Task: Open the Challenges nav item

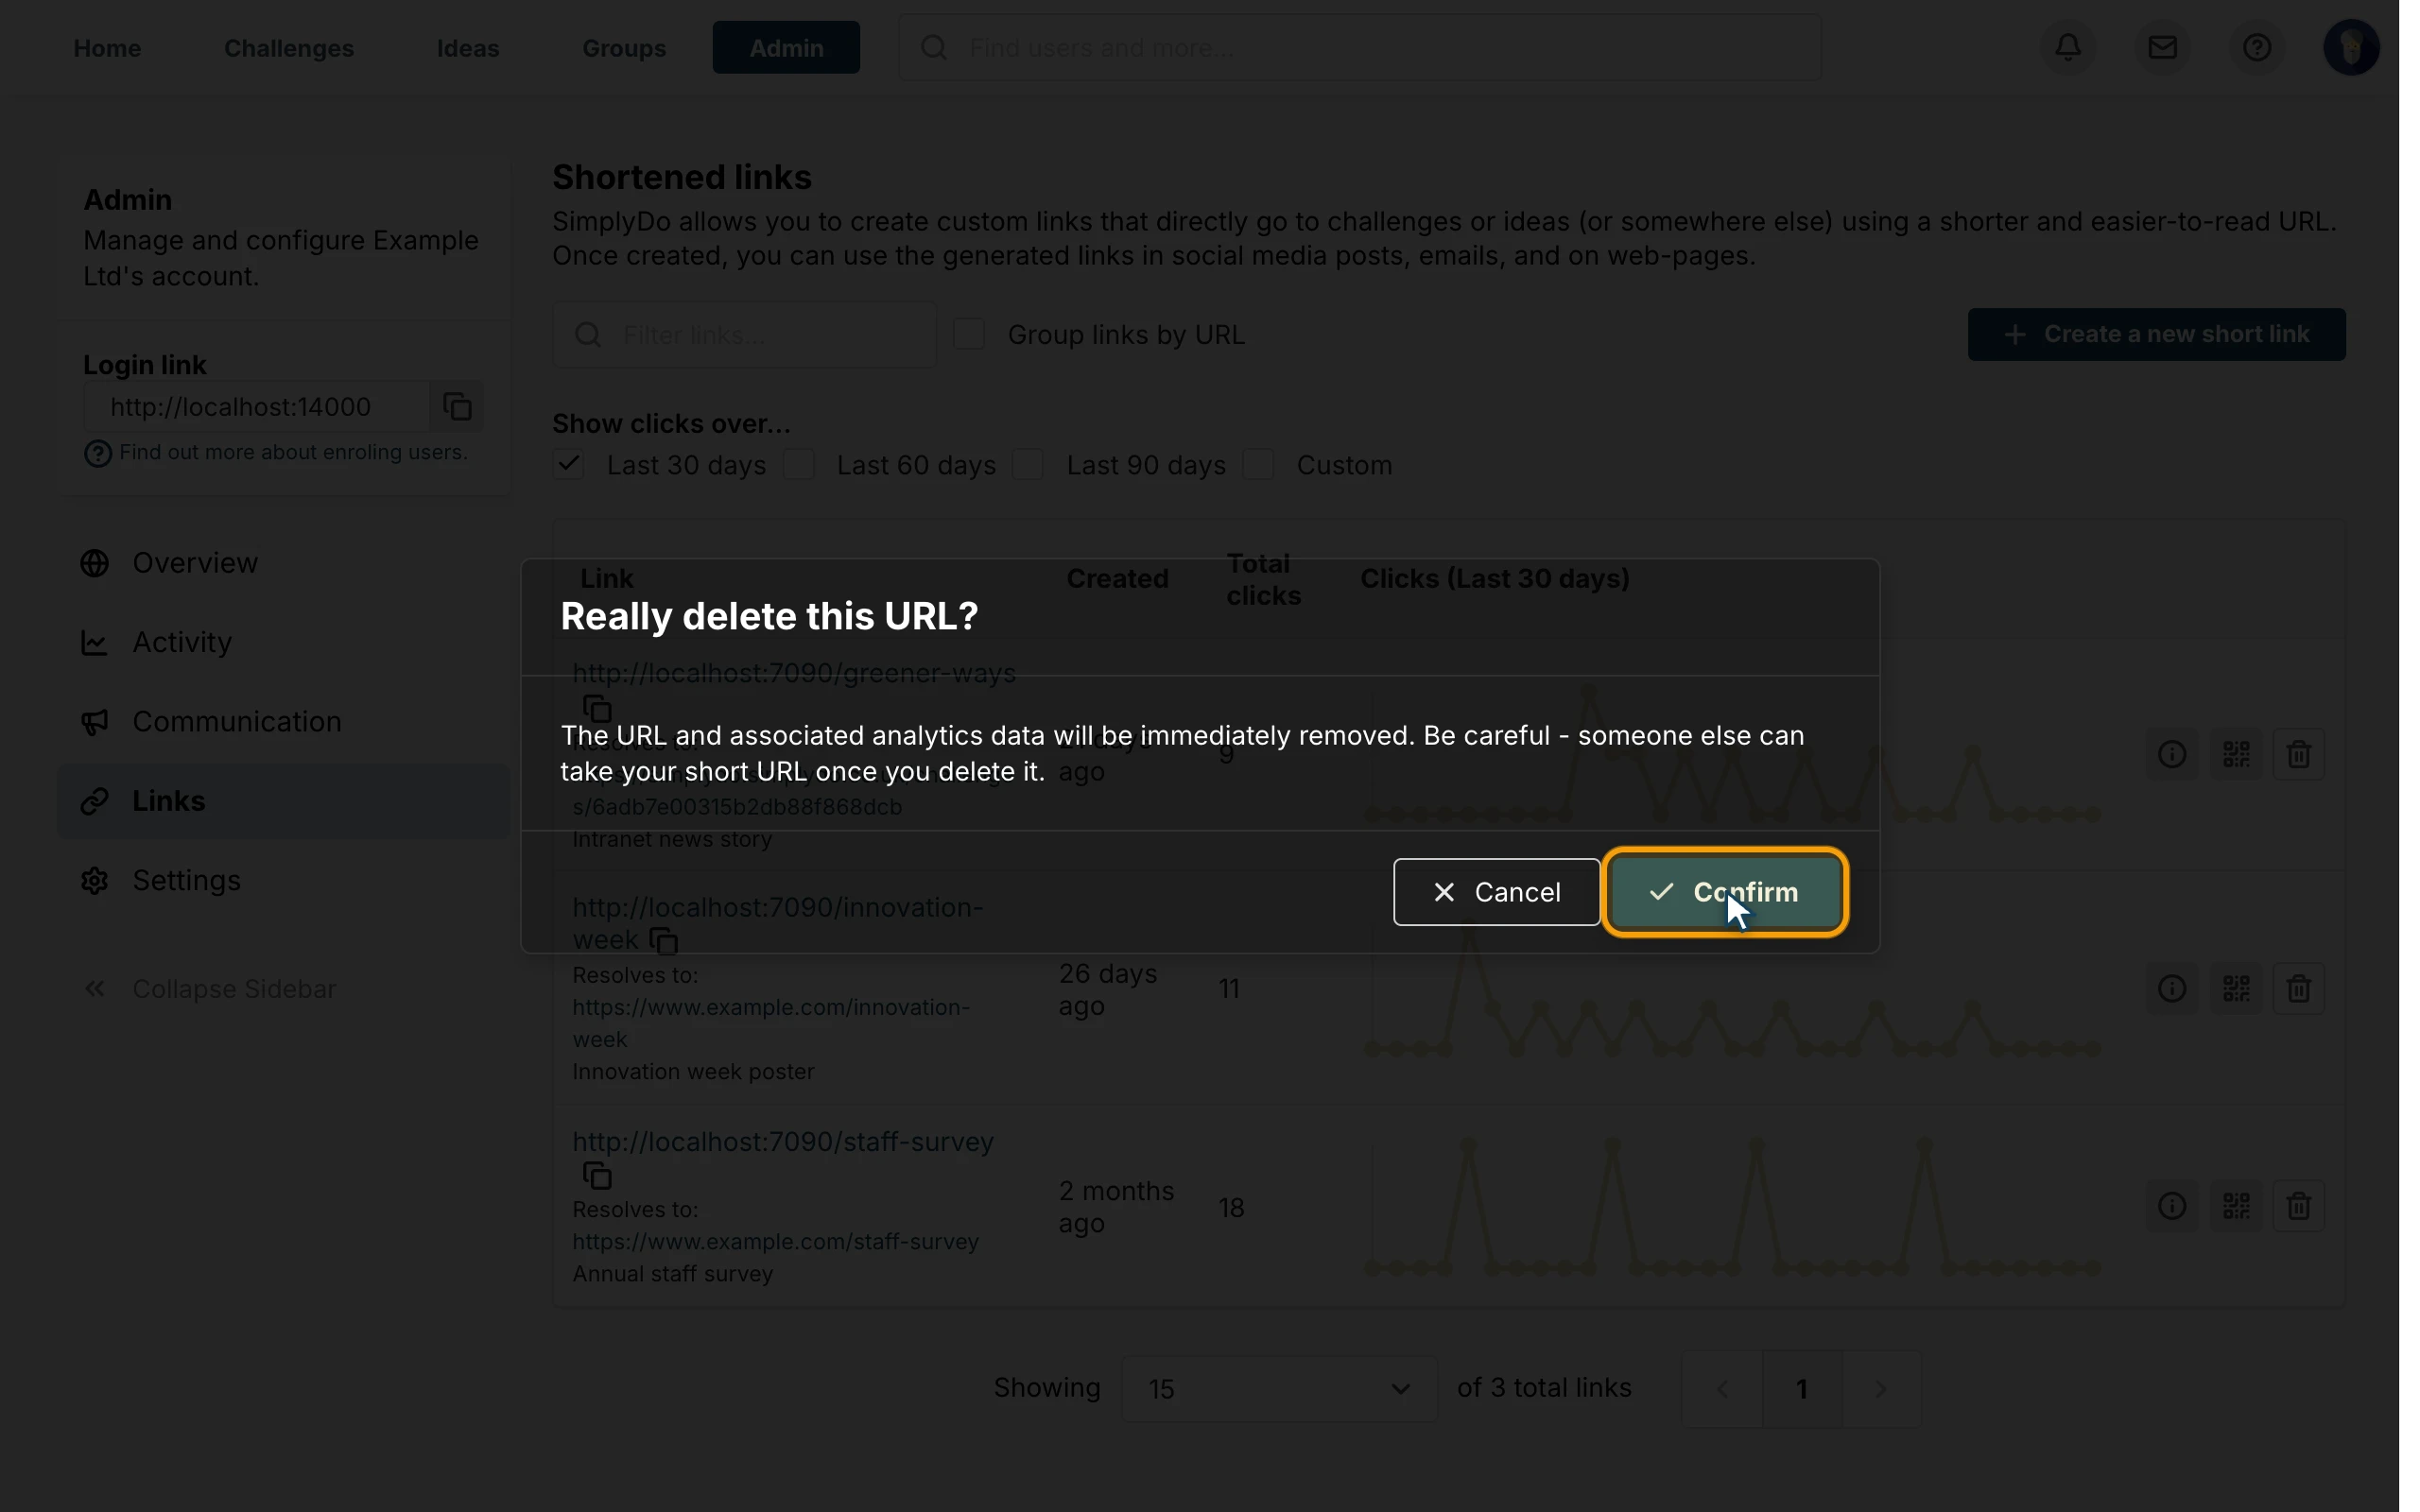Action: (x=289, y=48)
